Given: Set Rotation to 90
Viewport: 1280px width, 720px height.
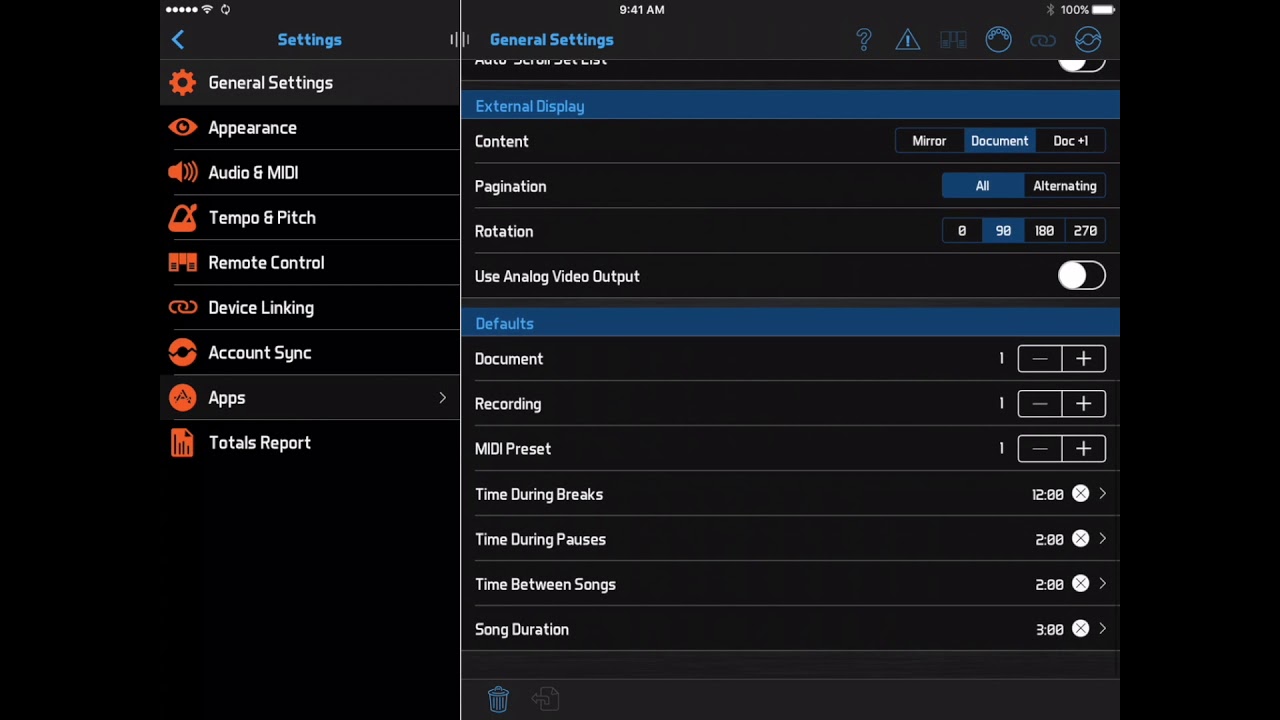Looking at the screenshot, I should click(1003, 231).
